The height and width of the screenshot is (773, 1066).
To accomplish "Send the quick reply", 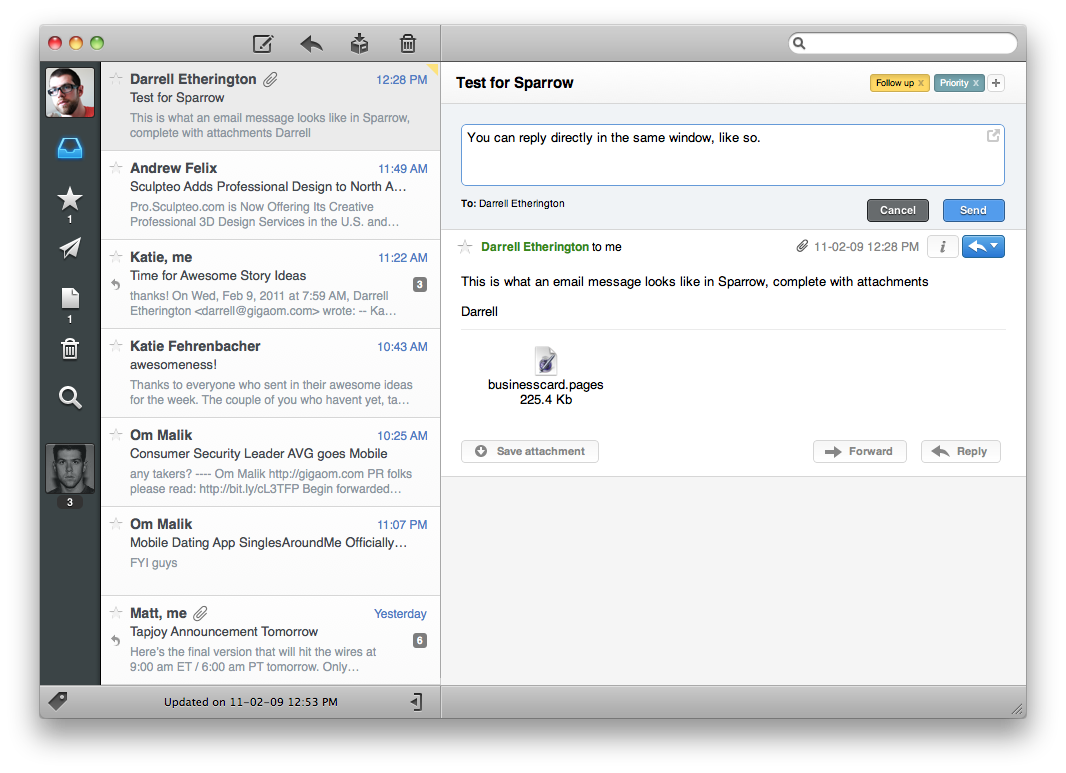I will pos(973,210).
